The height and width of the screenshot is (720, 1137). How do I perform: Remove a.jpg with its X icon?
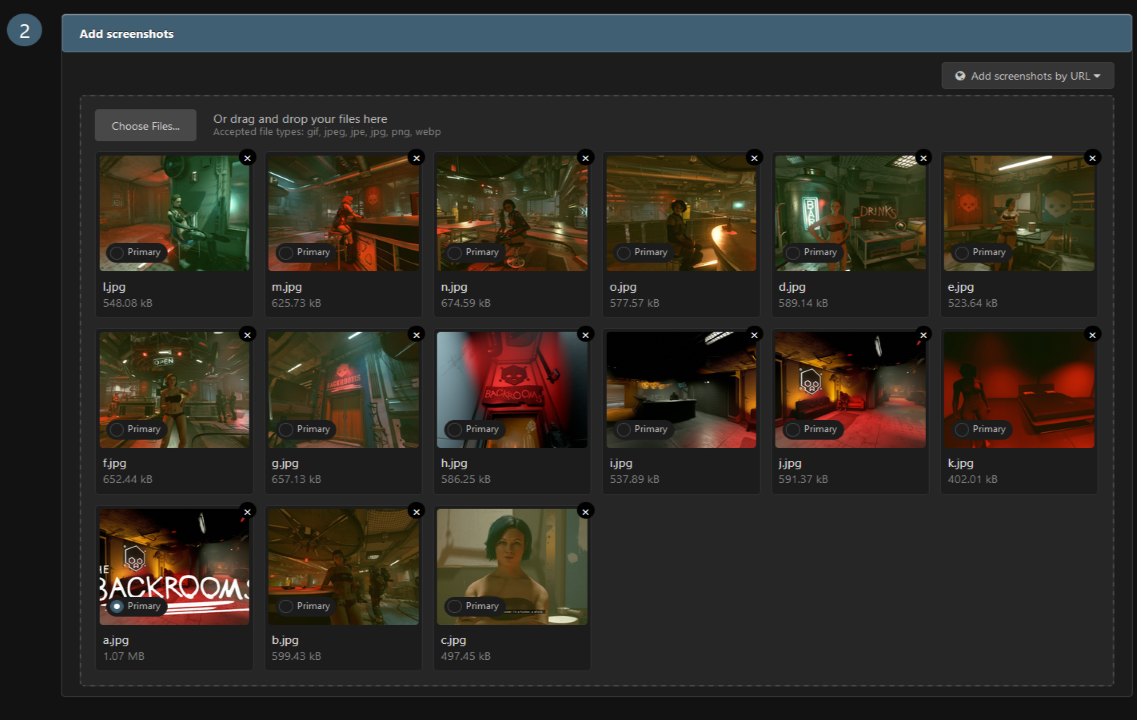pos(247,511)
